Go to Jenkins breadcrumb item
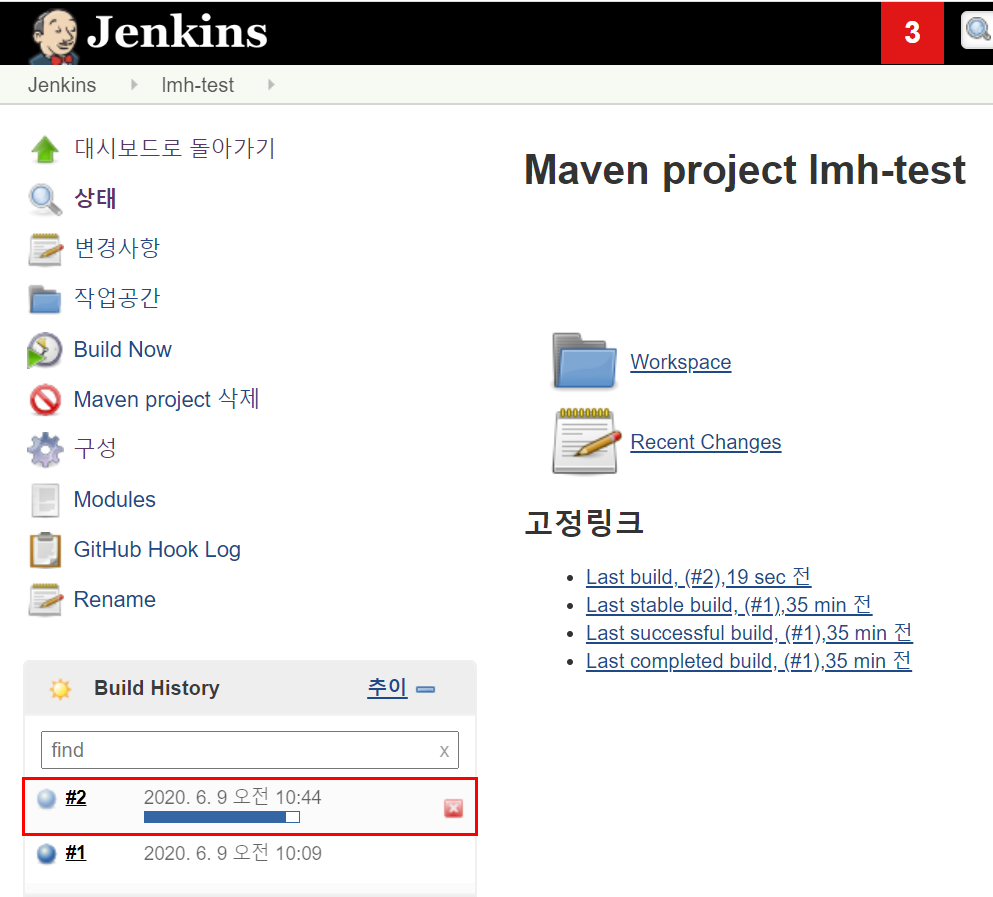Image resolution: width=993 pixels, height=897 pixels. point(62,85)
